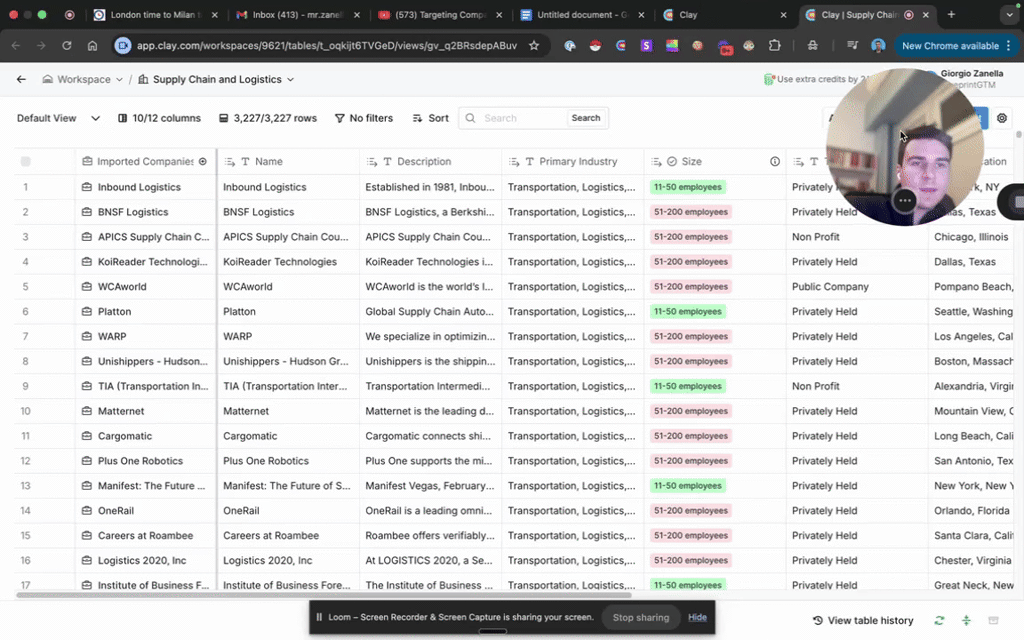Click the green refresh icon near table history
Viewport: 1024px width, 640px height.
coord(939,621)
